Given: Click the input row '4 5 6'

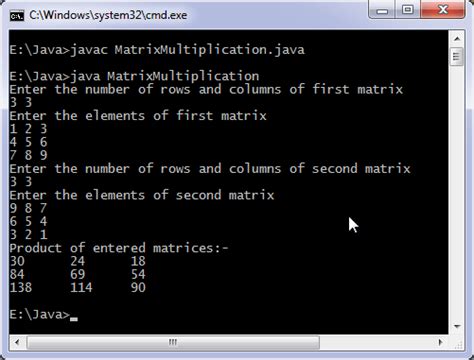Looking at the screenshot, I should [28, 142].
